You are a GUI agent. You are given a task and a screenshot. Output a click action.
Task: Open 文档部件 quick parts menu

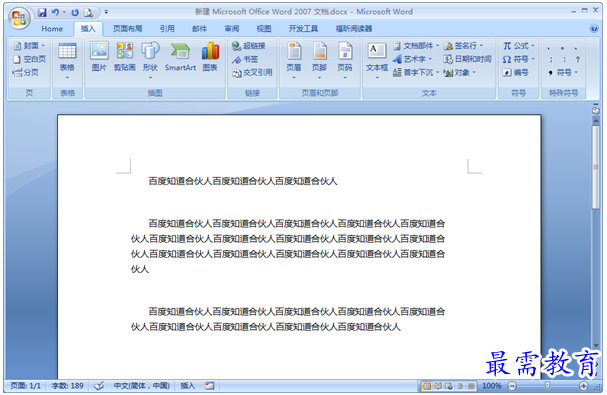coord(416,46)
